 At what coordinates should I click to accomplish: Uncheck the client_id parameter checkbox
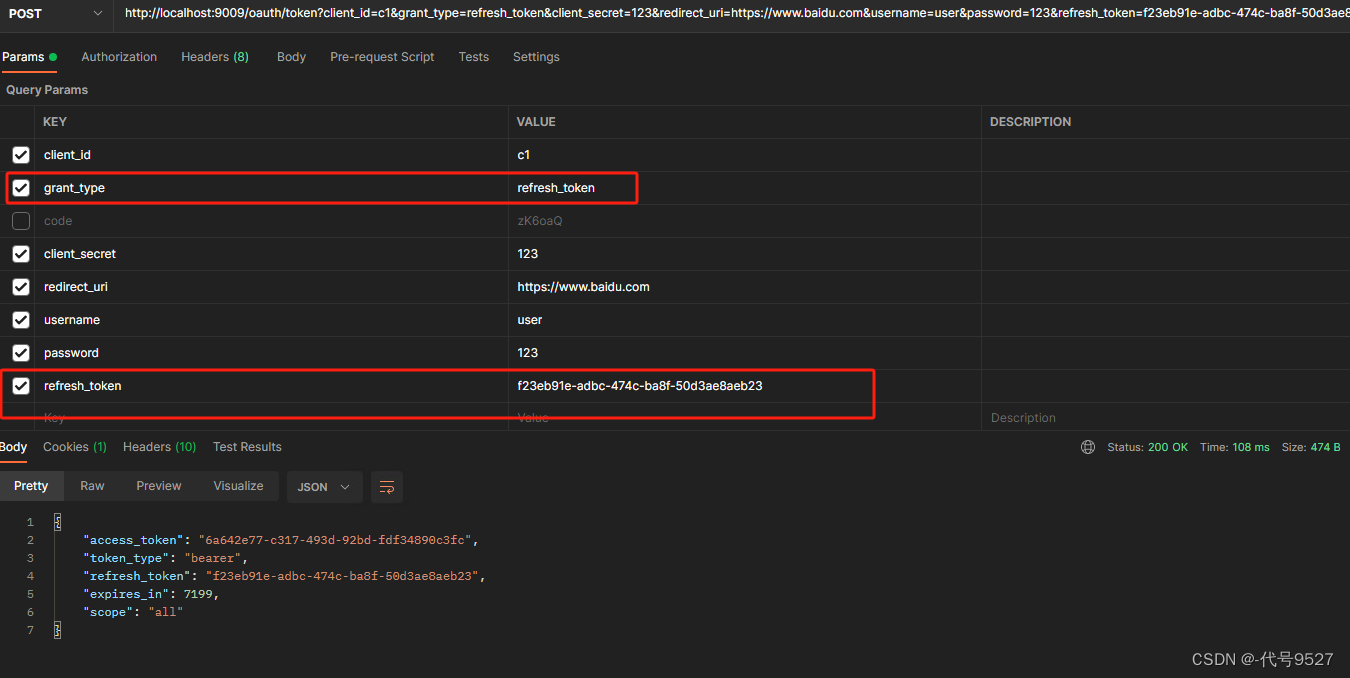(x=21, y=155)
